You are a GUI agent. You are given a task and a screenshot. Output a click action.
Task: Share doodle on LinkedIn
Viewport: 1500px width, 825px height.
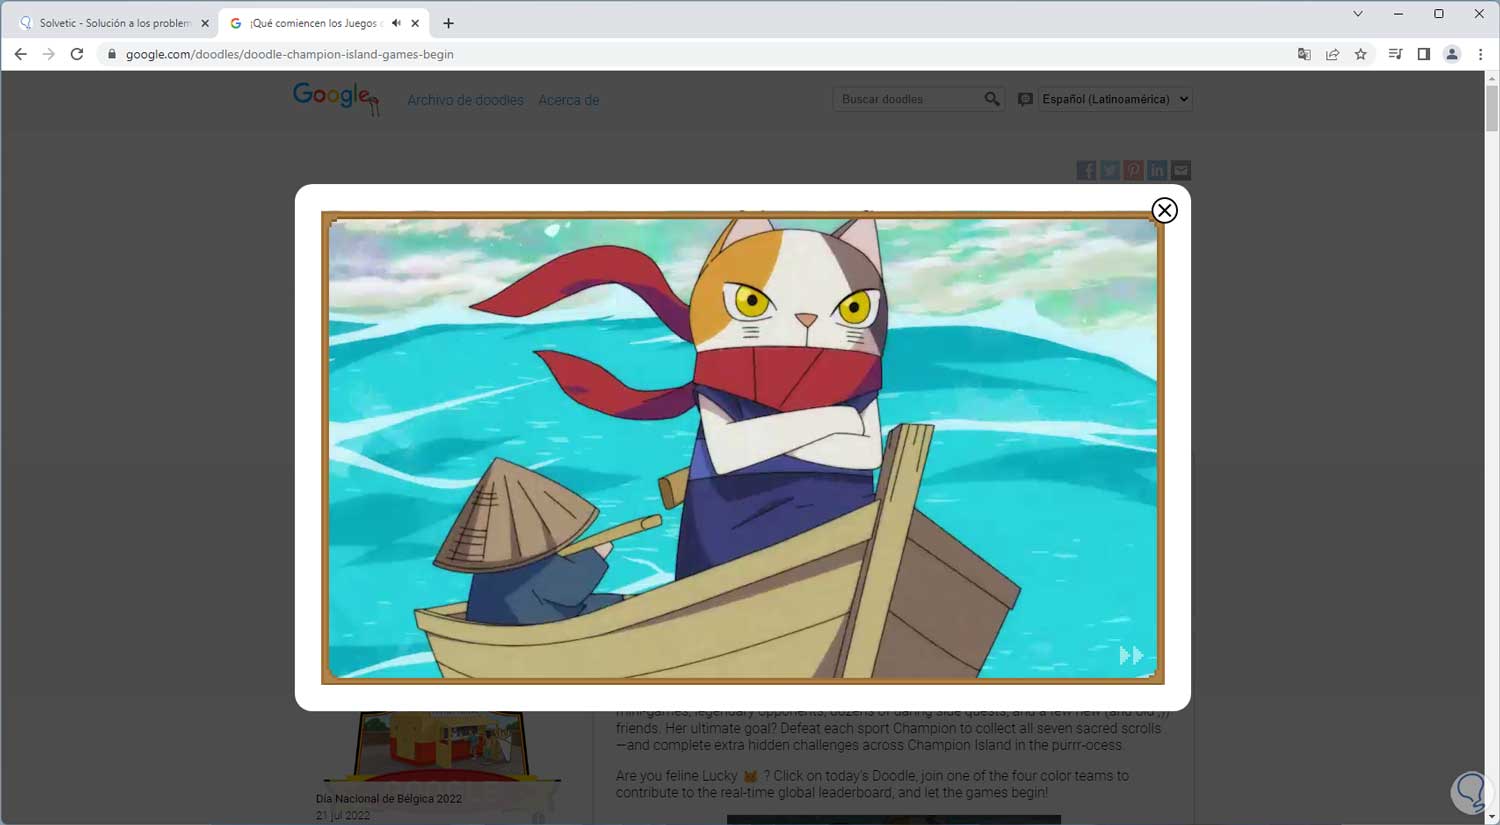(x=1157, y=170)
